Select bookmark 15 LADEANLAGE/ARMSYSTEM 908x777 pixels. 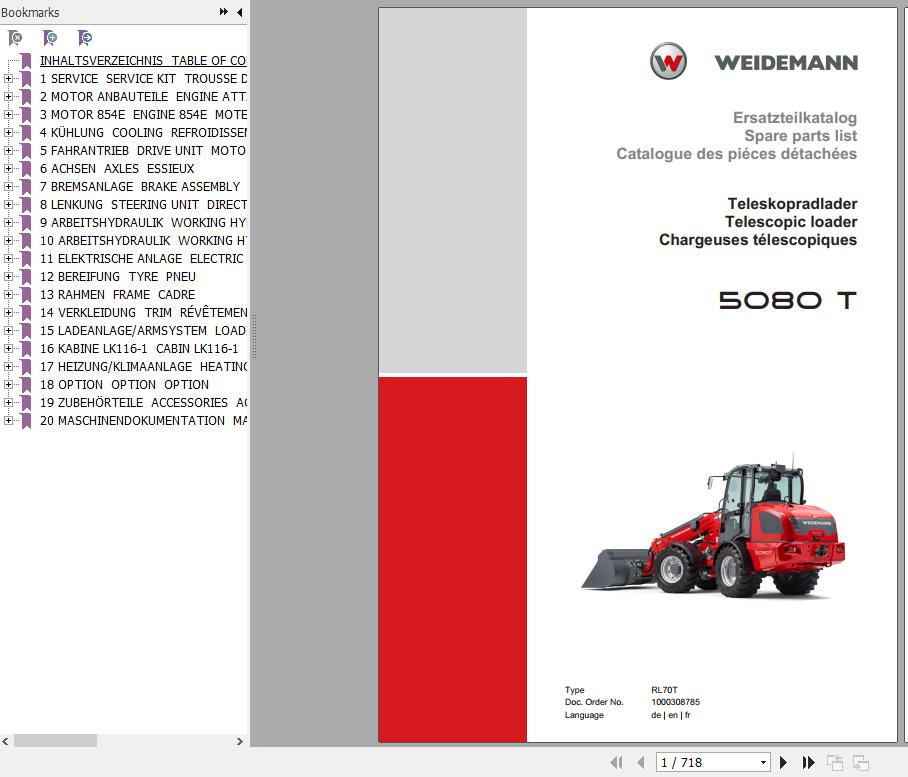click(142, 331)
